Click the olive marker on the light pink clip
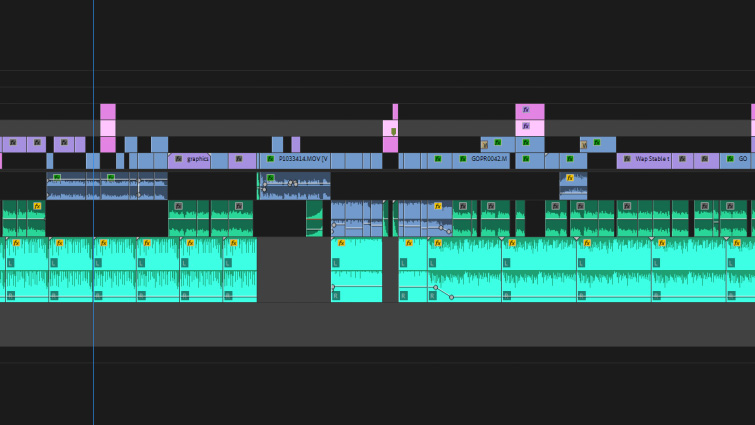 tap(393, 131)
